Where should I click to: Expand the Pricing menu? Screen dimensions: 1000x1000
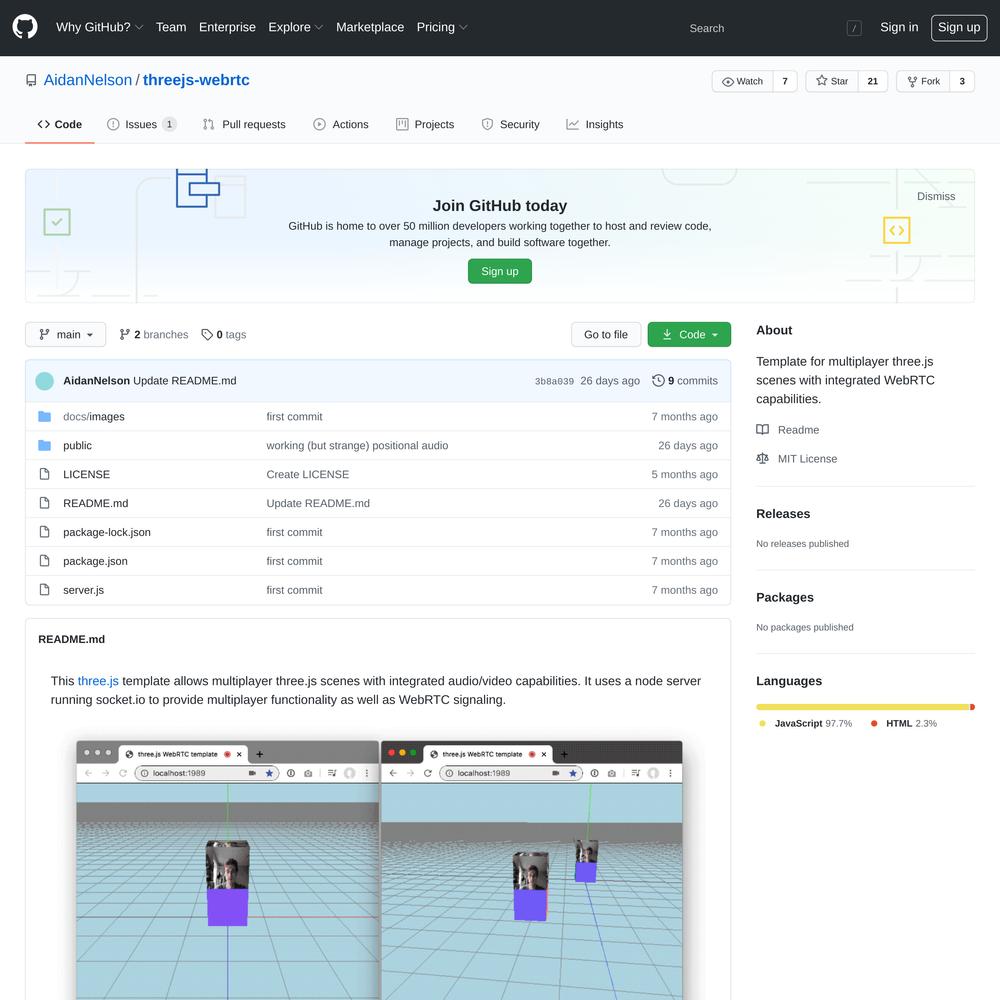point(442,27)
